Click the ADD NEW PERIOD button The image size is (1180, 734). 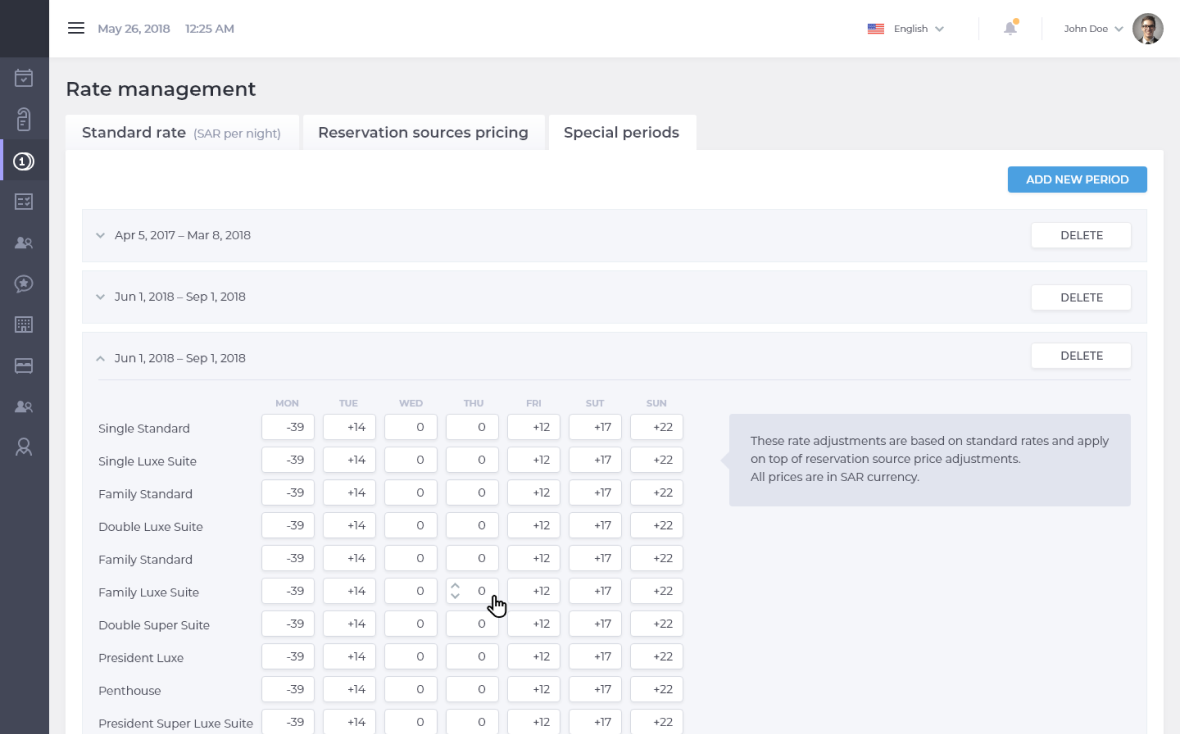1077,179
